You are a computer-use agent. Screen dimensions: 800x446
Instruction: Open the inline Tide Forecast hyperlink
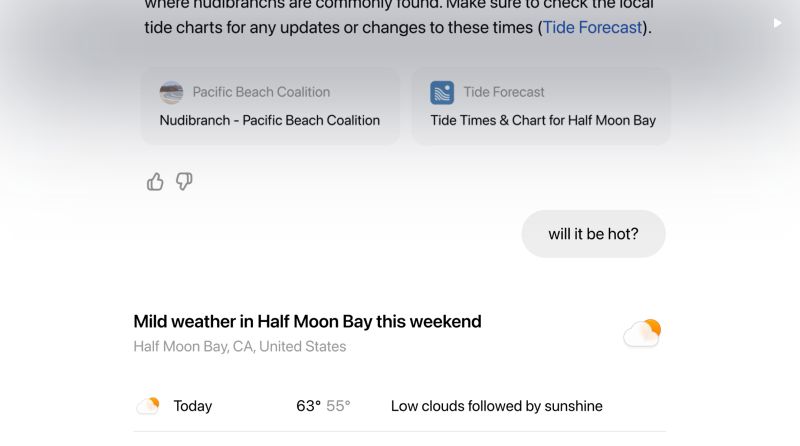592,27
